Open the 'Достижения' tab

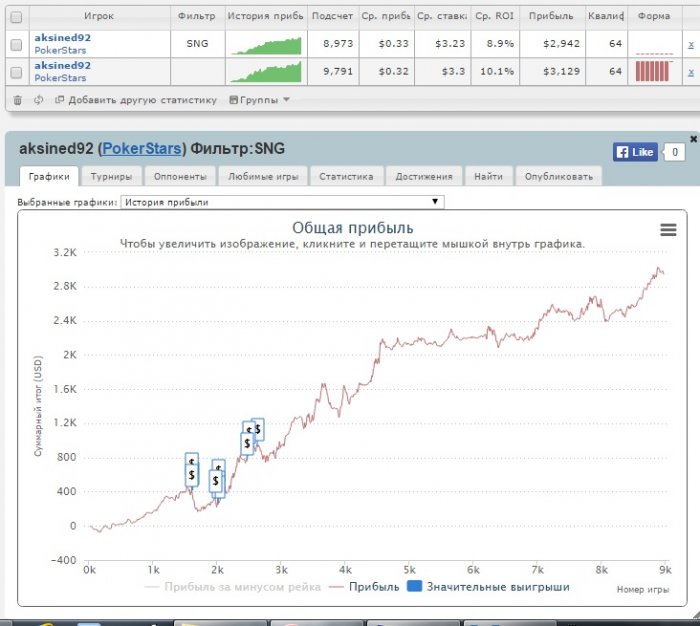click(x=424, y=176)
